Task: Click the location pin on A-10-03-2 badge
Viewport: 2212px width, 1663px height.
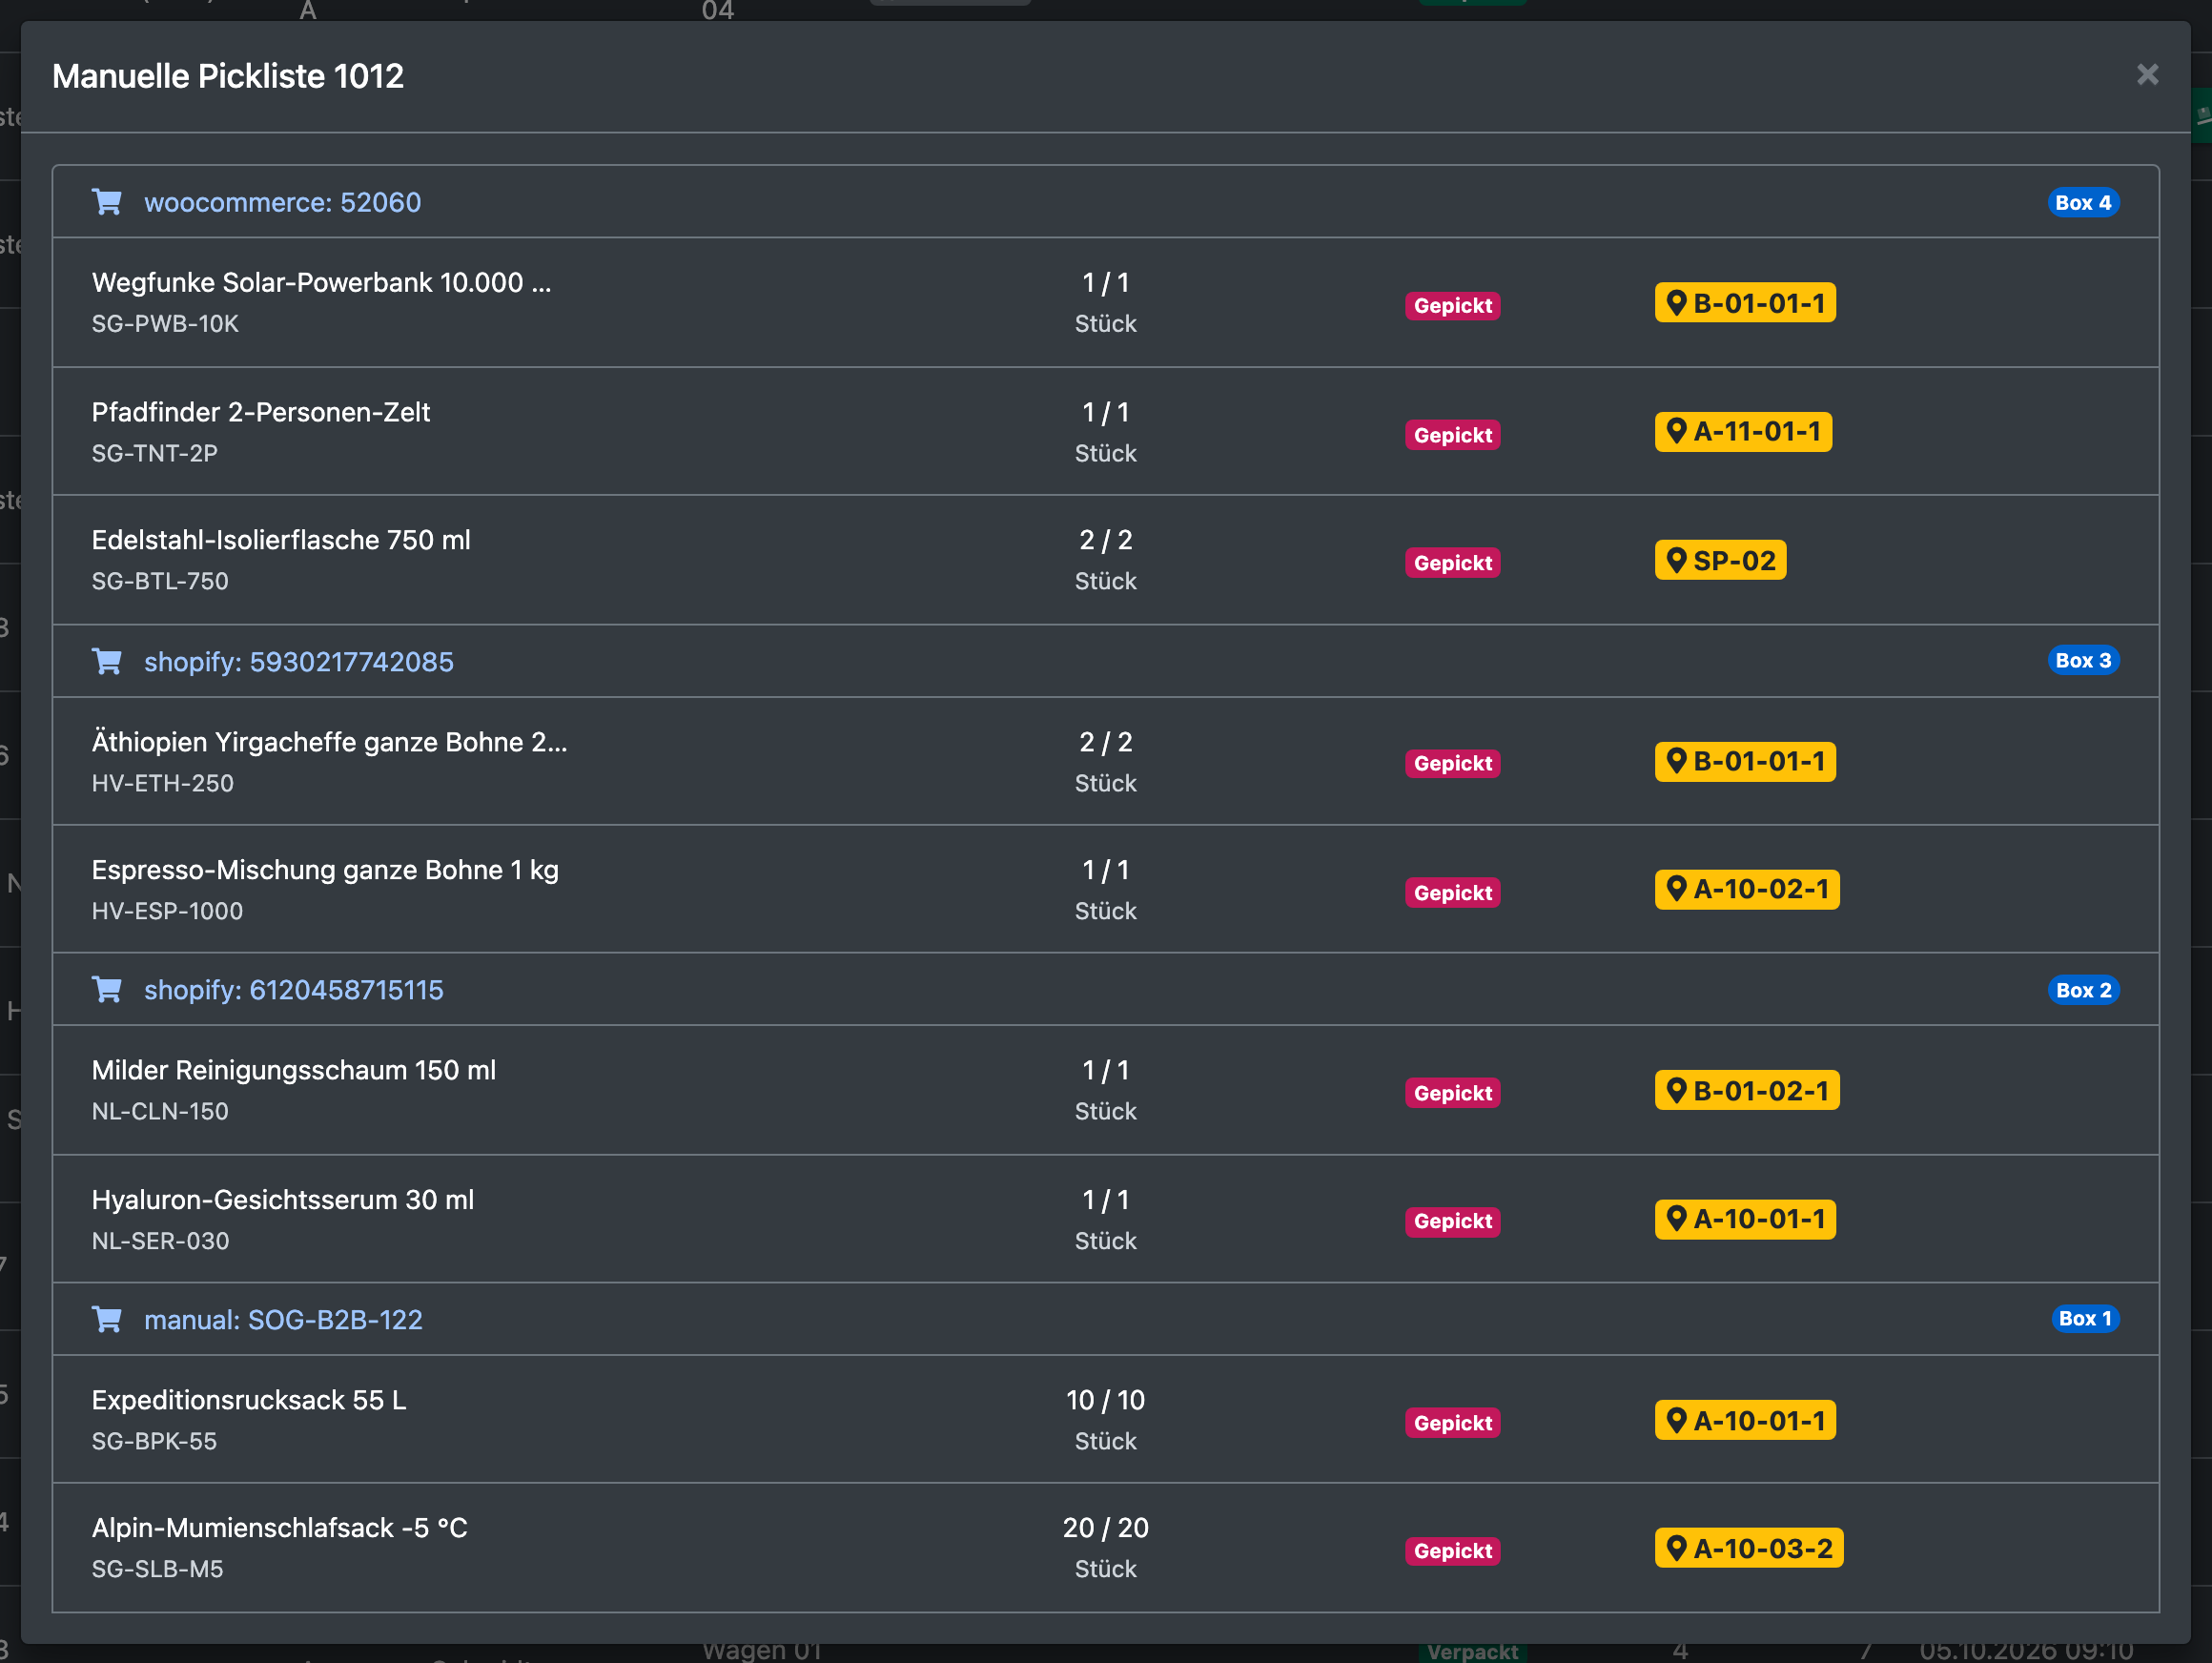Action: 1677,1548
